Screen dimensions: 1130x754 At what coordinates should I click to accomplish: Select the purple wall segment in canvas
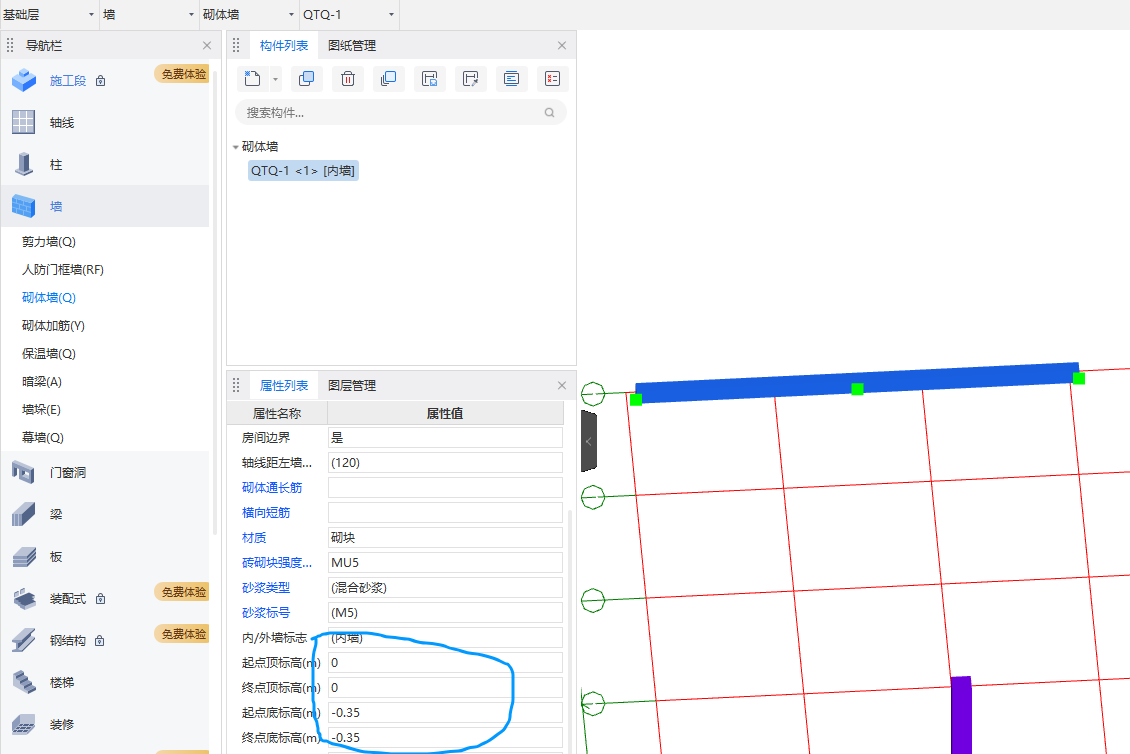point(961,715)
